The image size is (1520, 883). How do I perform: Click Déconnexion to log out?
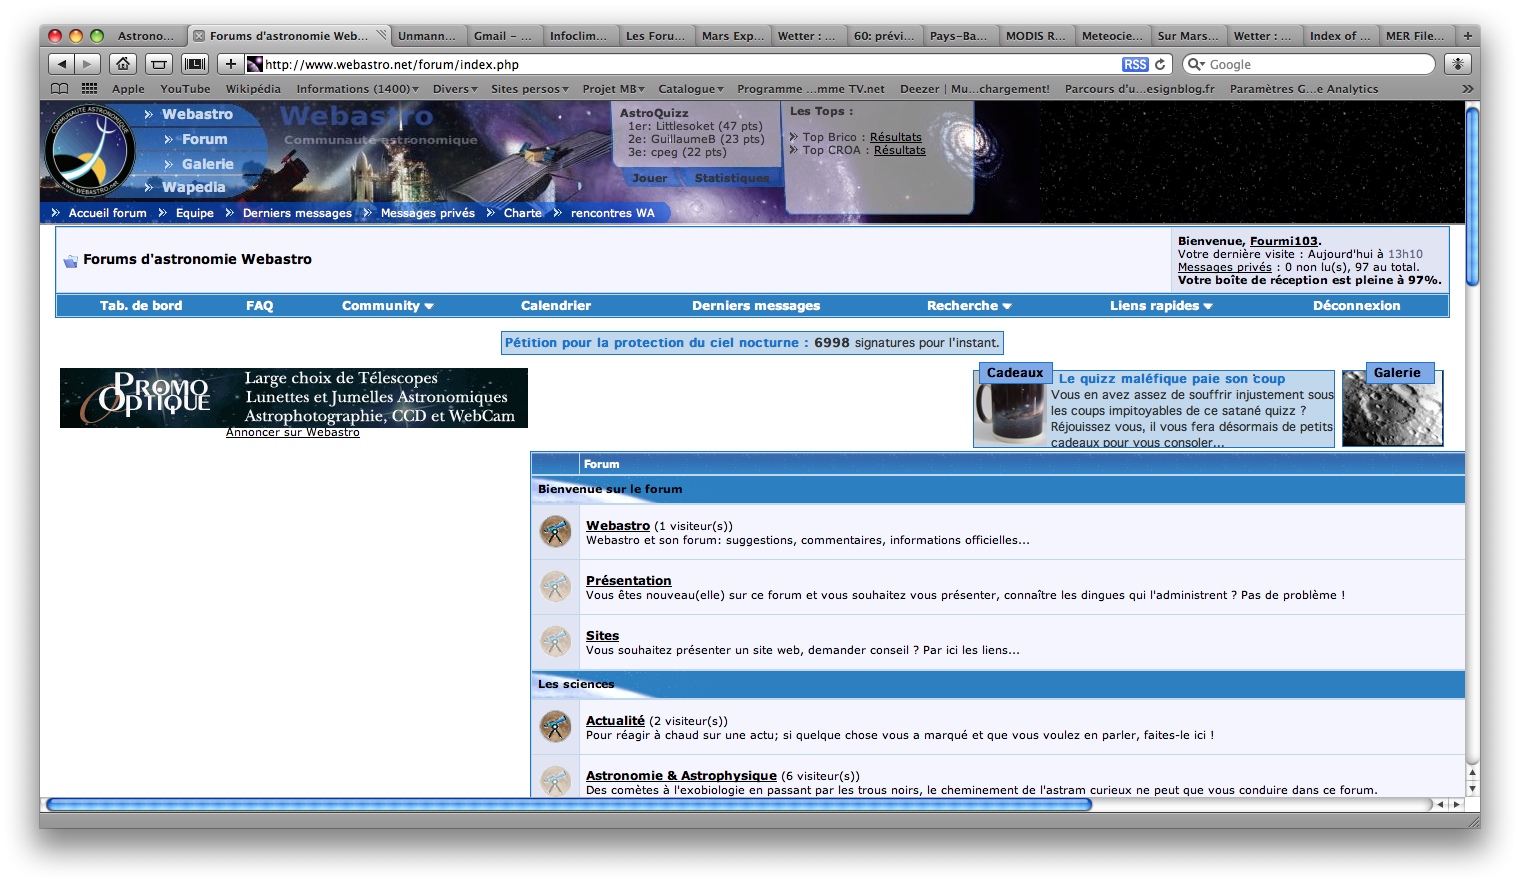(x=1356, y=306)
